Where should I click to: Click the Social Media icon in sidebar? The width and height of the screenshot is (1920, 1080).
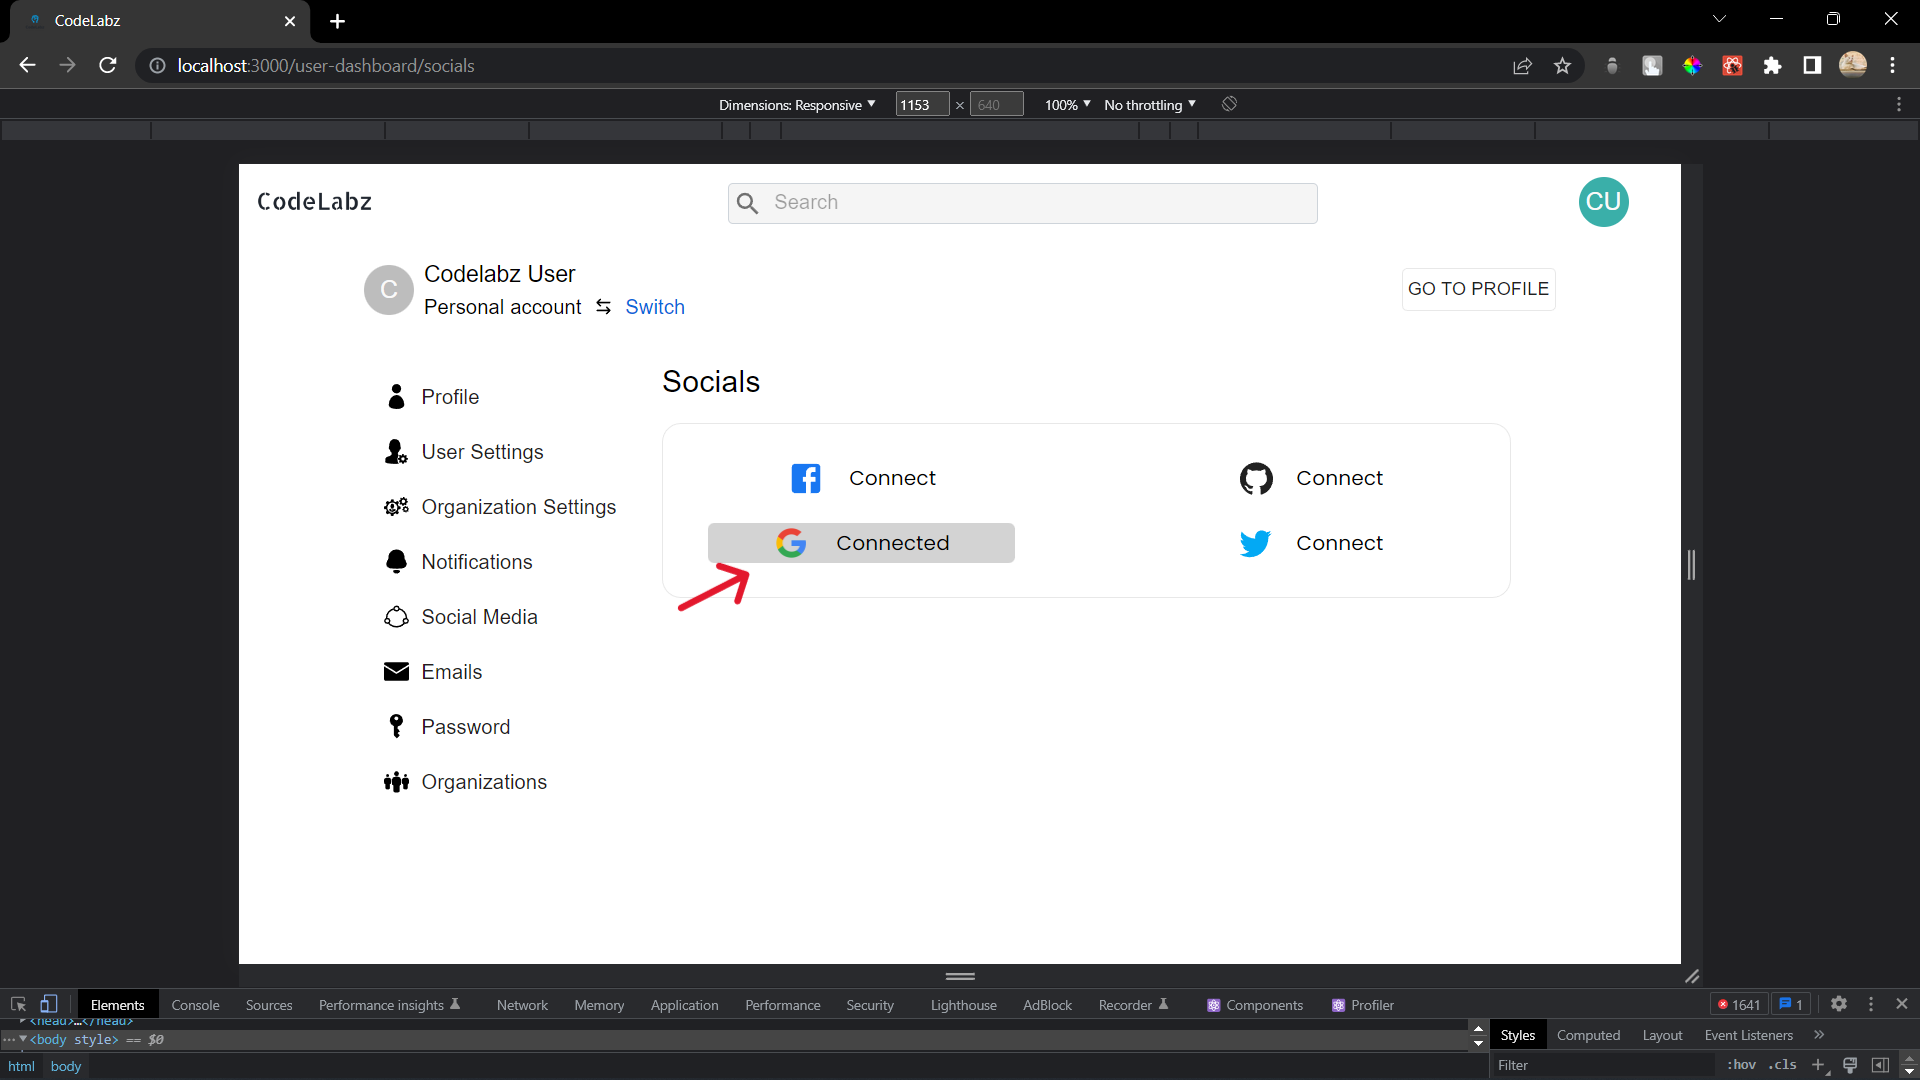396,617
